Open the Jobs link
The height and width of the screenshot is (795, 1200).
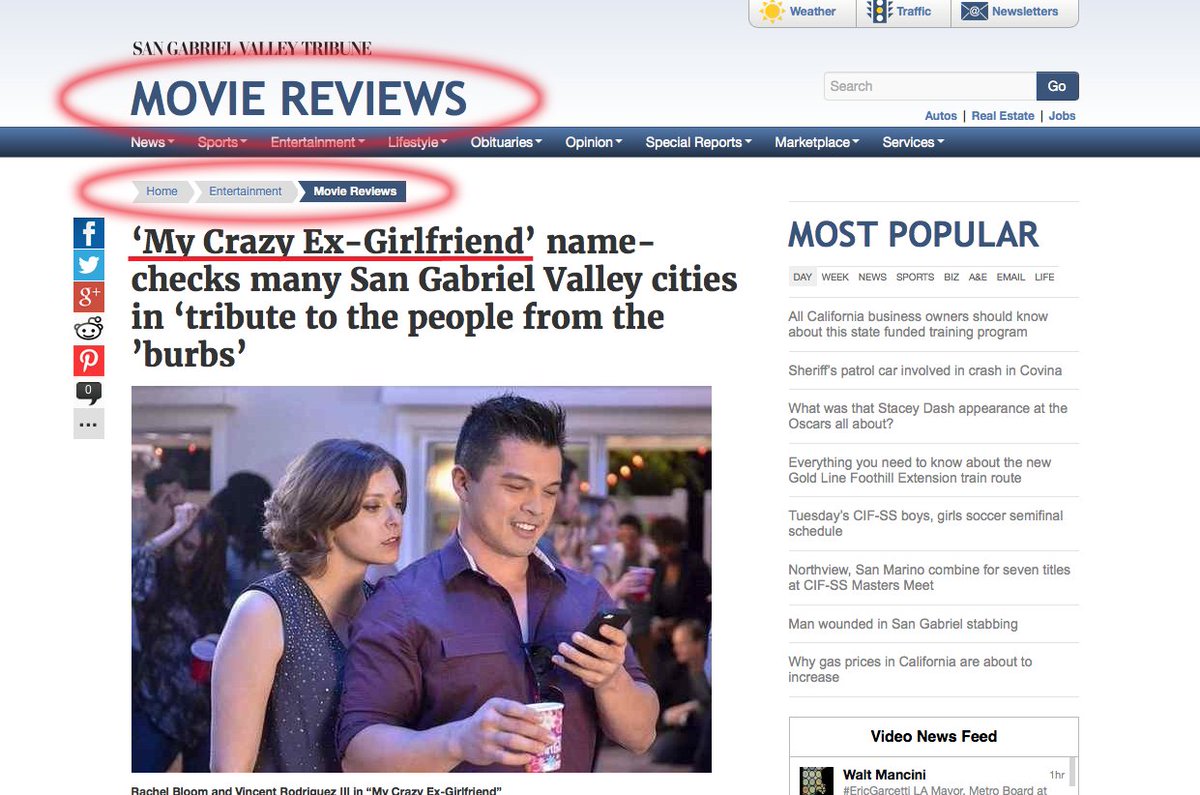click(1062, 116)
